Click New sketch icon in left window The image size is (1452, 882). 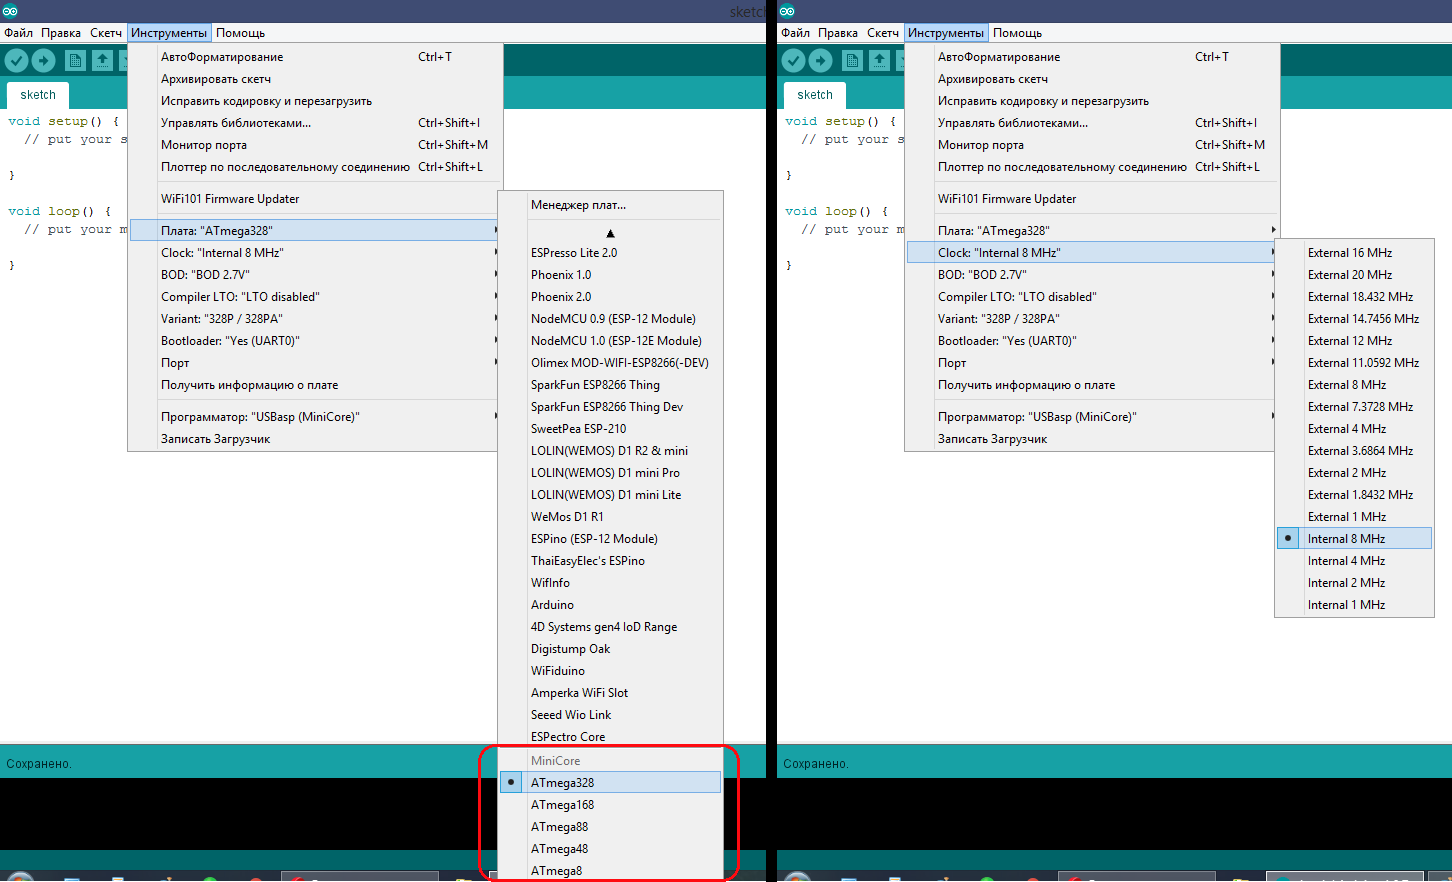75,61
